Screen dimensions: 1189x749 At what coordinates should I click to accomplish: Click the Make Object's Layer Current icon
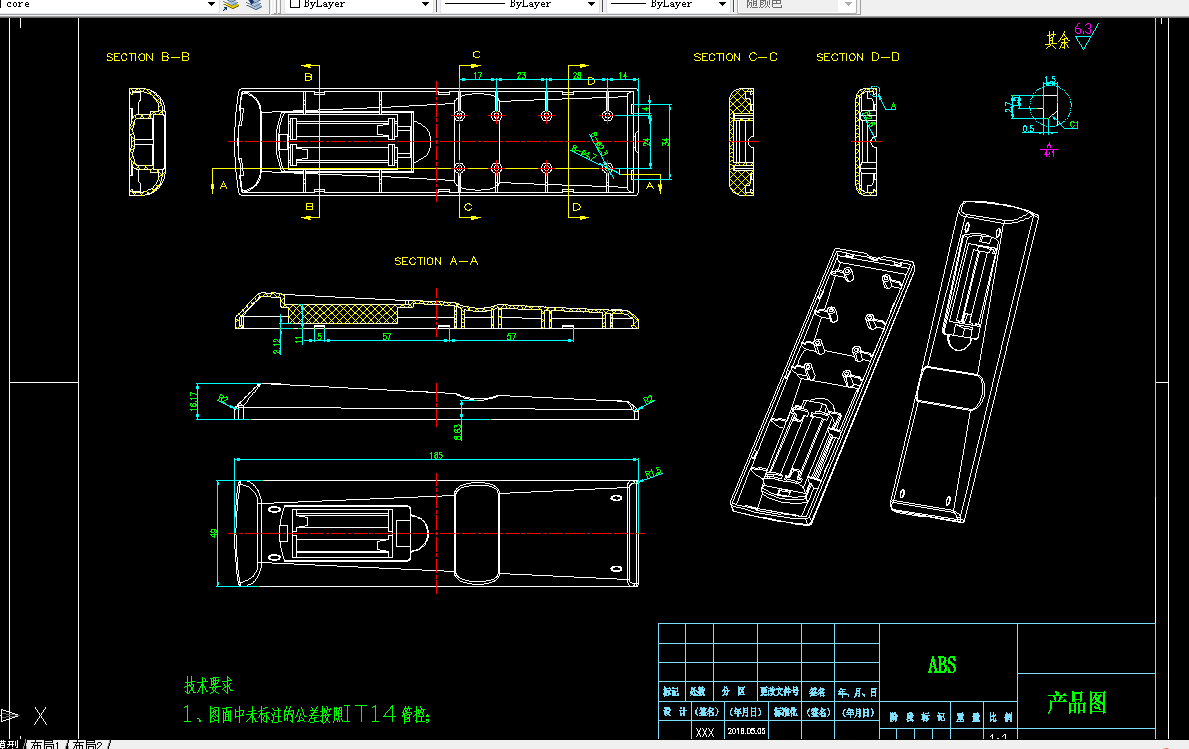click(x=231, y=5)
